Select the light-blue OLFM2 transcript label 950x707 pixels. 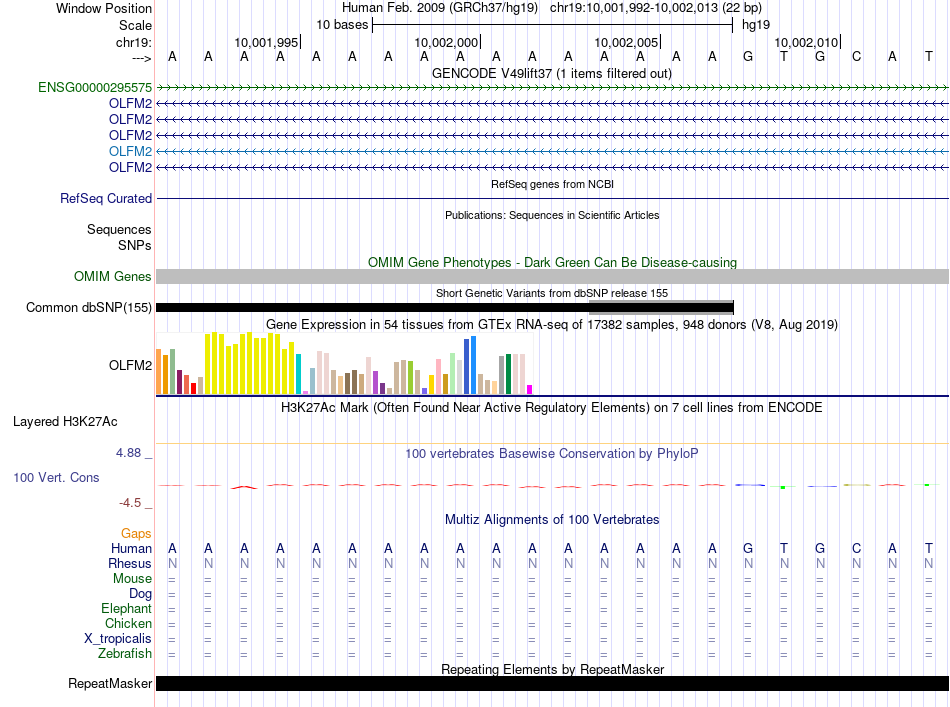pyautogui.click(x=130, y=151)
